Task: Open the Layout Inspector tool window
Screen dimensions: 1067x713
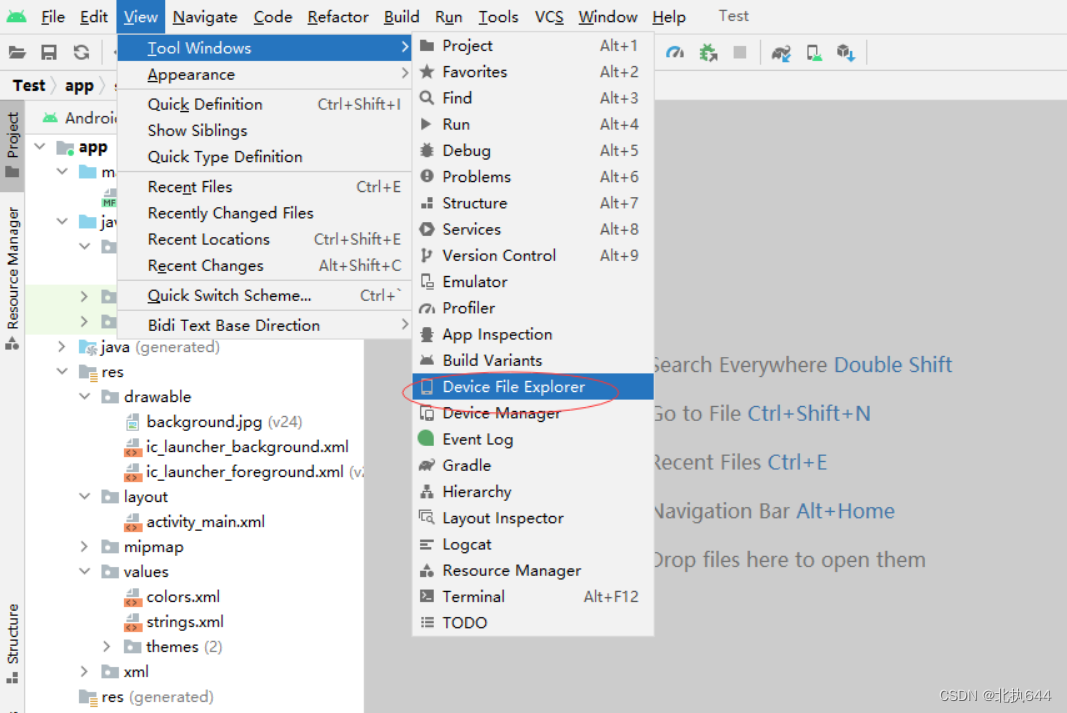Action: [x=533, y=518]
